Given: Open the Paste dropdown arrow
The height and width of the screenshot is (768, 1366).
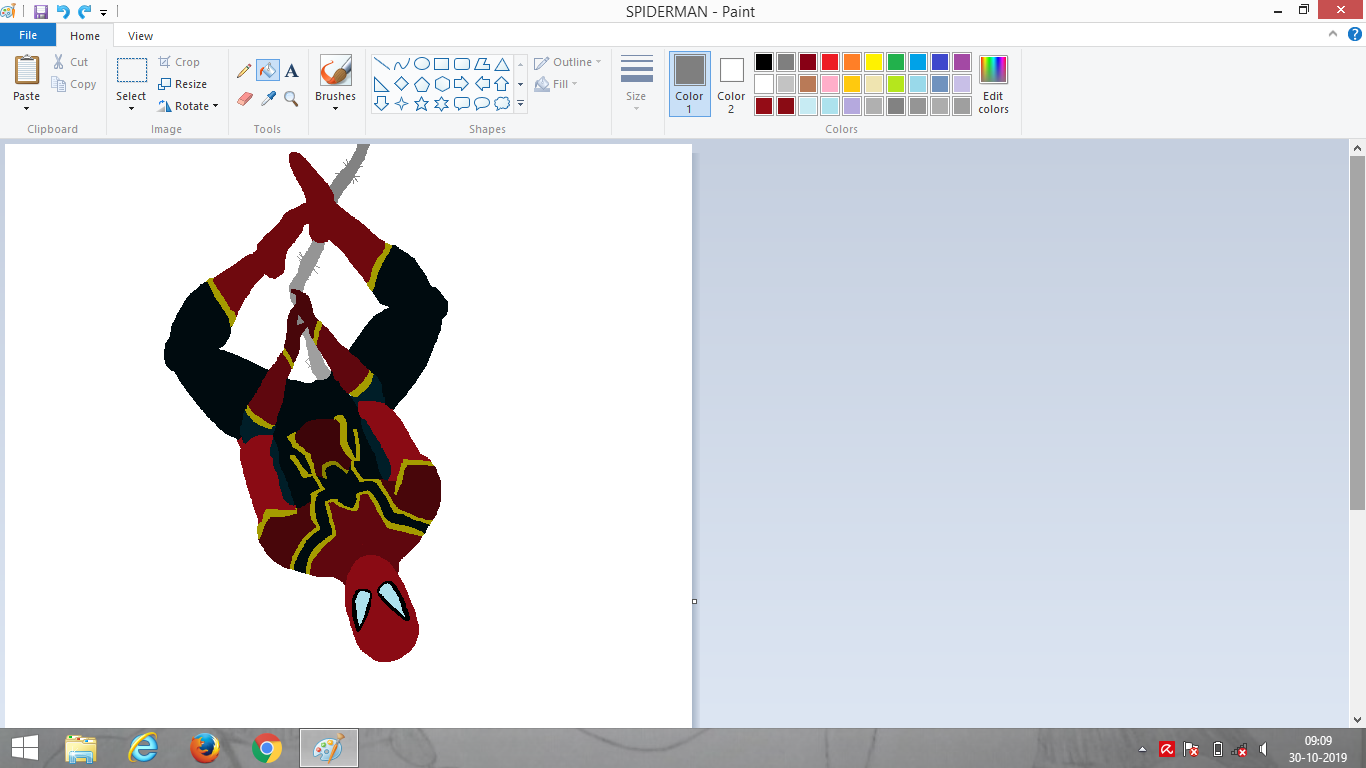Looking at the screenshot, I should tap(27, 108).
